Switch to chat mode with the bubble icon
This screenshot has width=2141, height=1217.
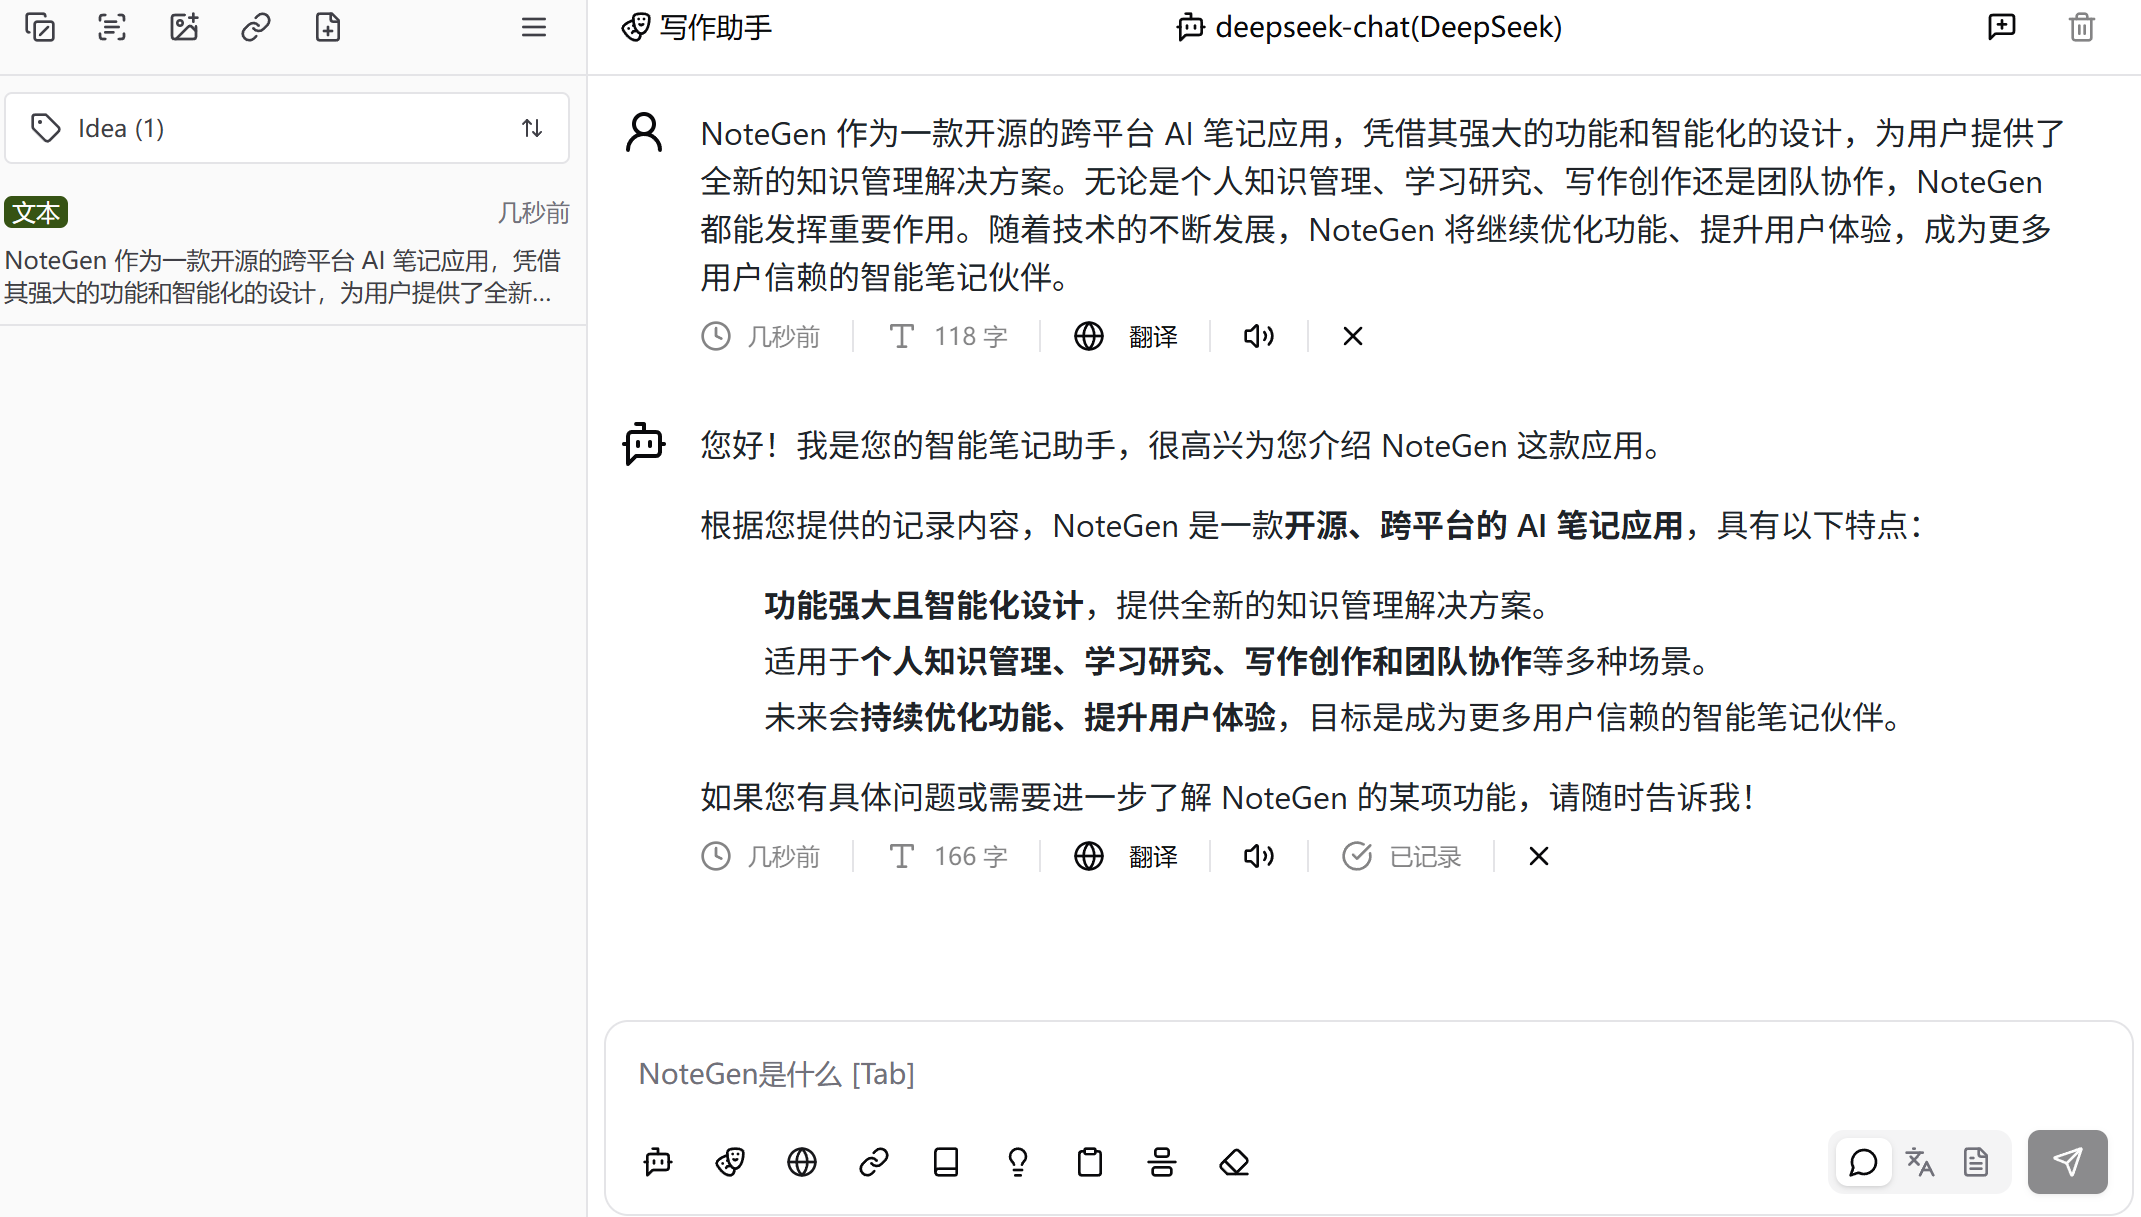(x=1864, y=1162)
